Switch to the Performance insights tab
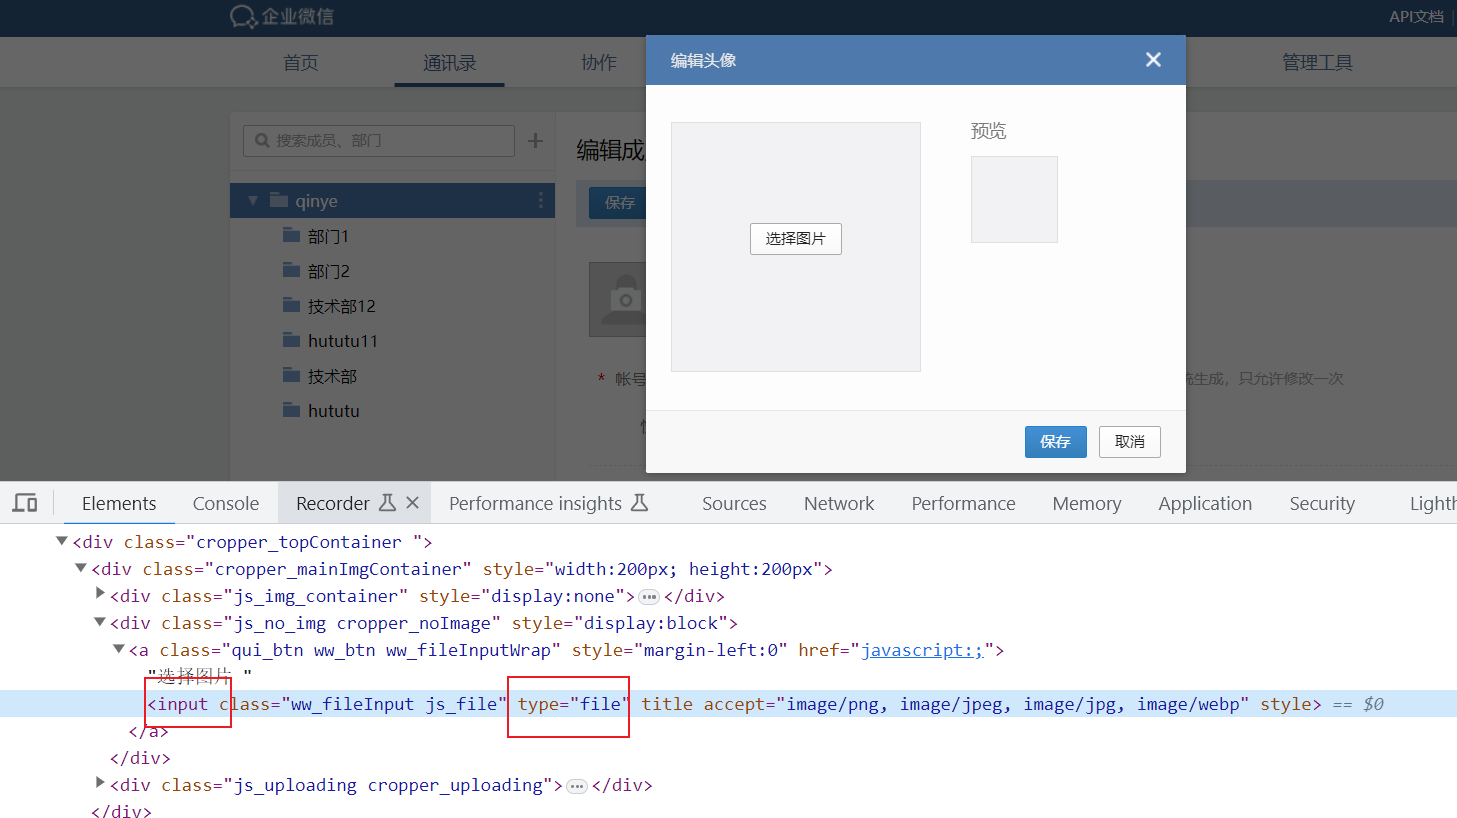The width and height of the screenshot is (1457, 818). 535,504
